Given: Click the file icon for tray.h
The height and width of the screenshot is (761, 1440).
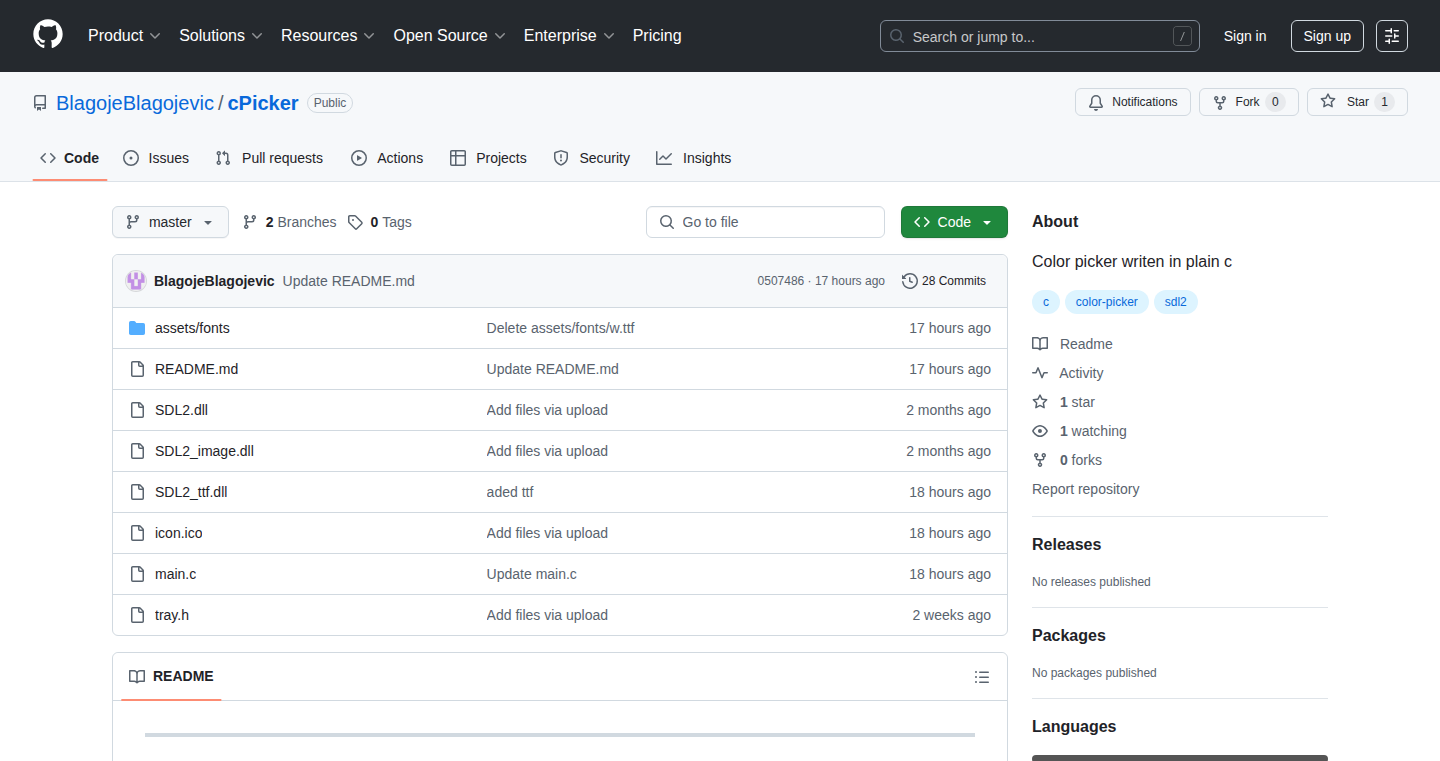Looking at the screenshot, I should coord(137,615).
